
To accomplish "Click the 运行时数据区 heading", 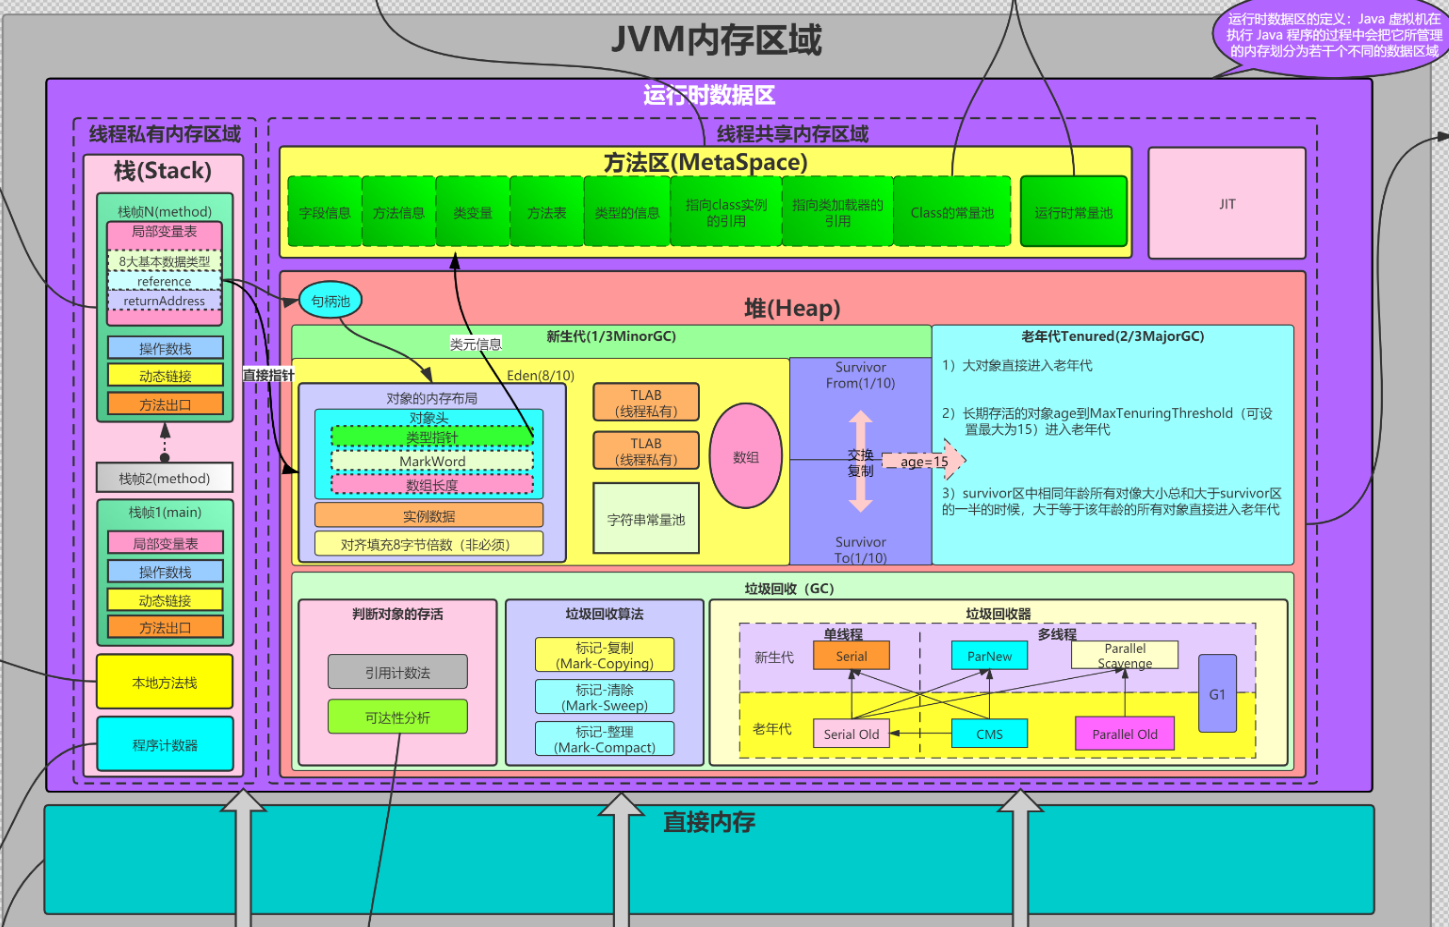I will click(709, 96).
